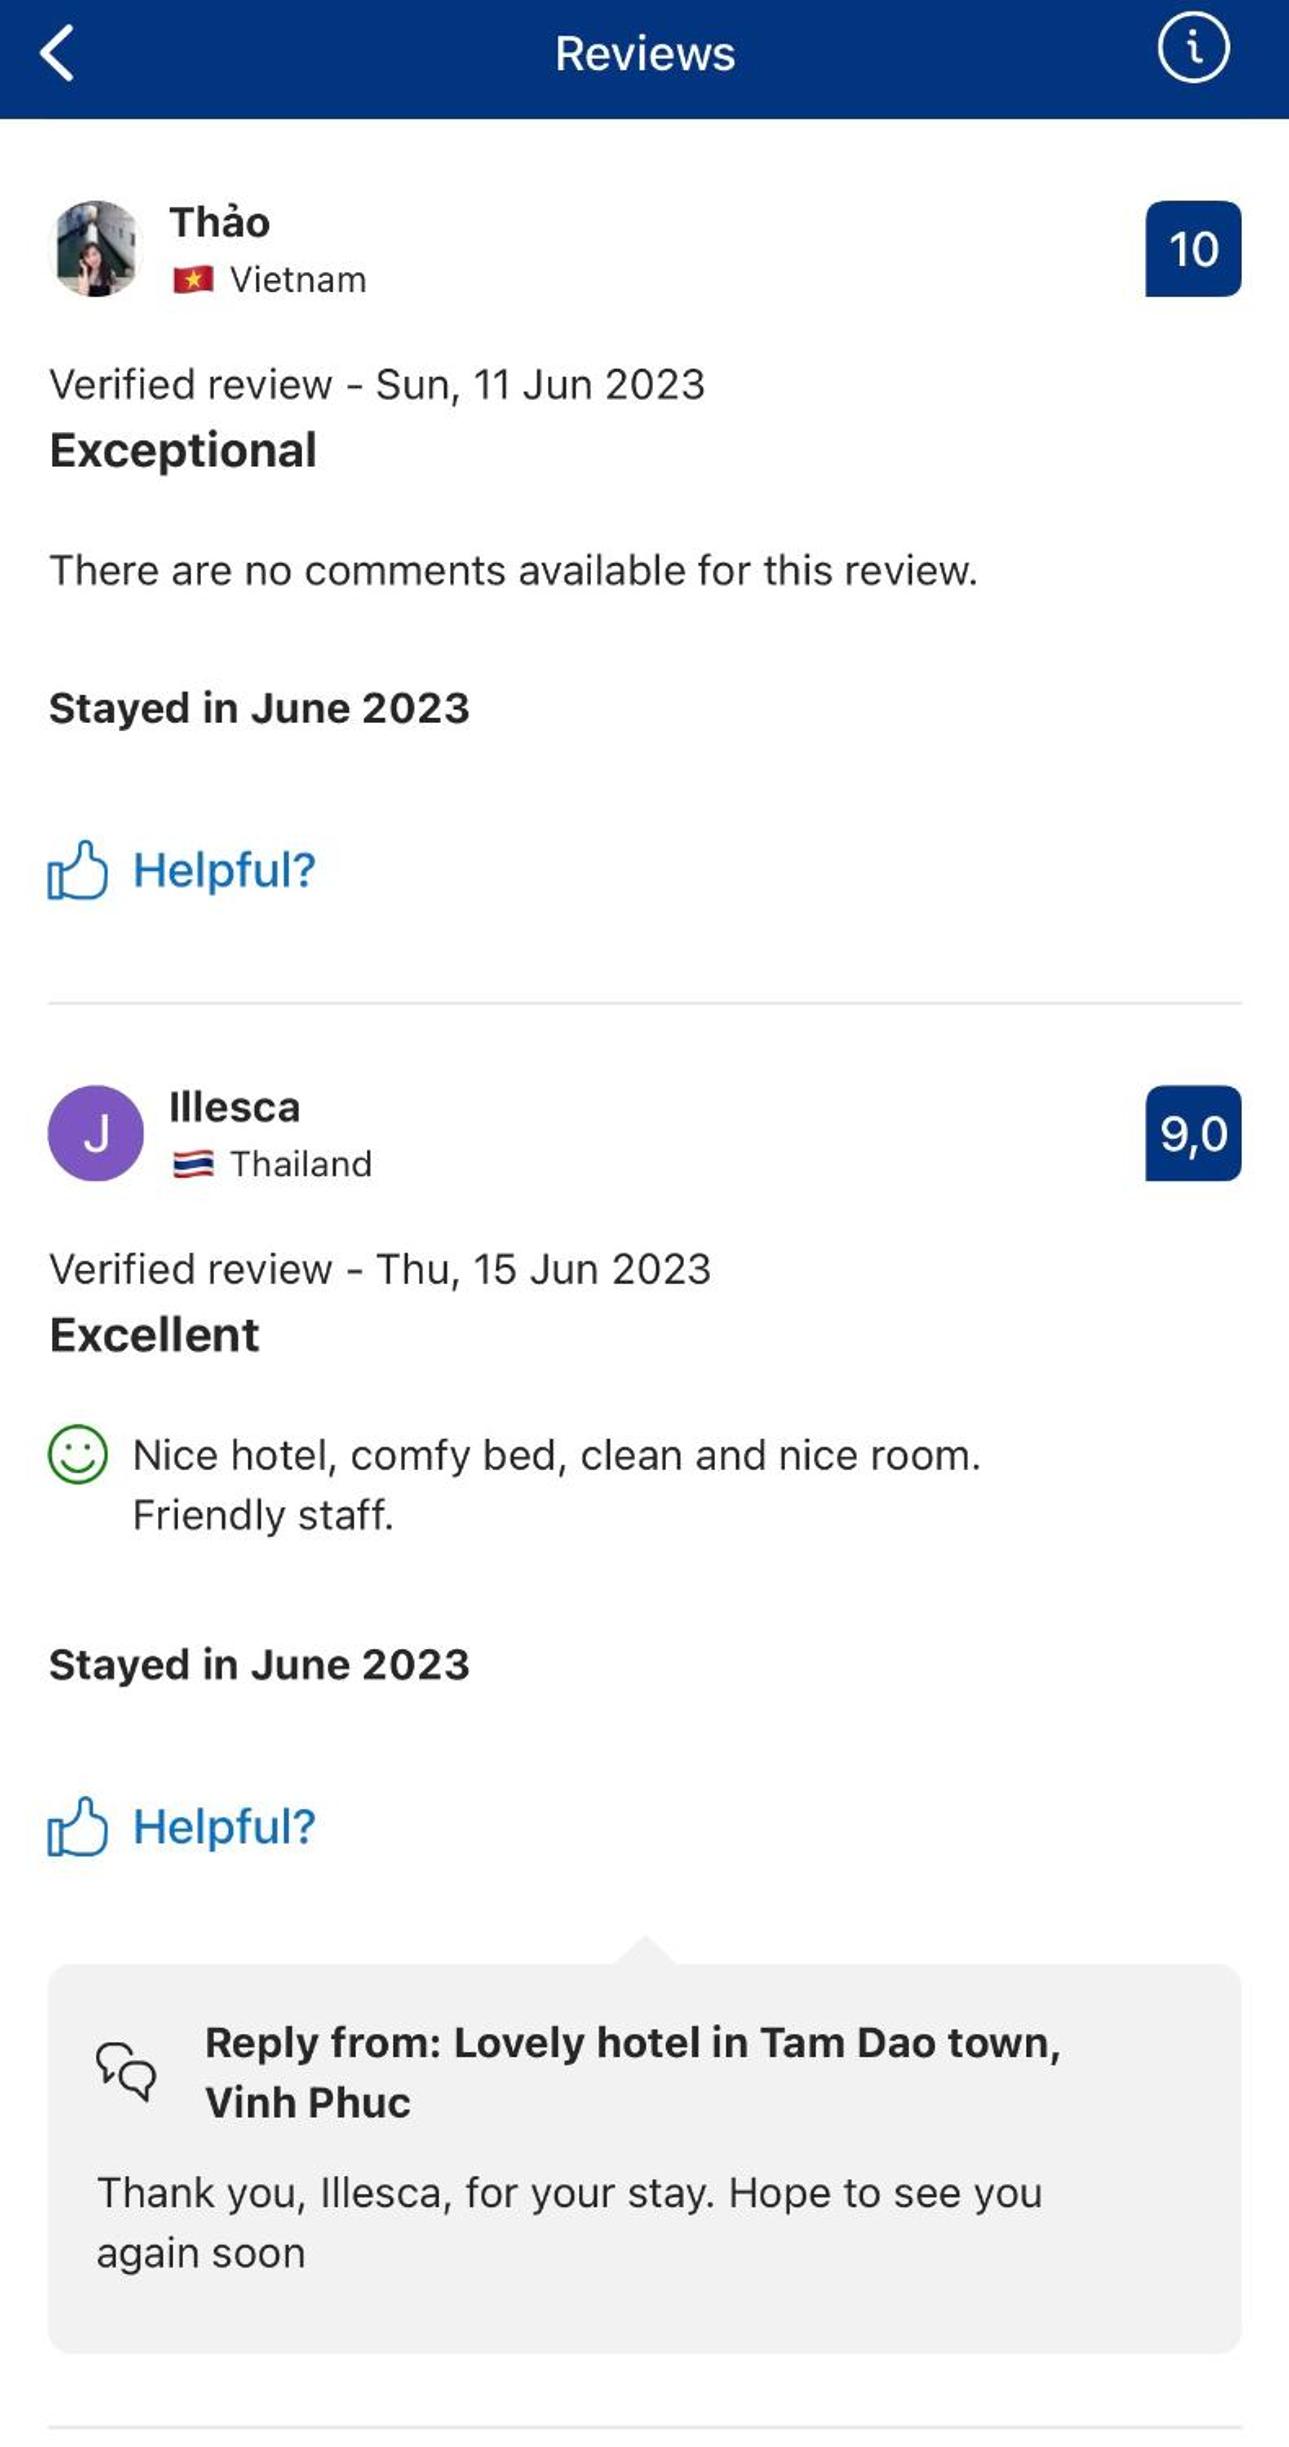The image size is (1289, 2447).
Task: Tap thumbs-up icon on Illesca's review
Action: tap(77, 1827)
